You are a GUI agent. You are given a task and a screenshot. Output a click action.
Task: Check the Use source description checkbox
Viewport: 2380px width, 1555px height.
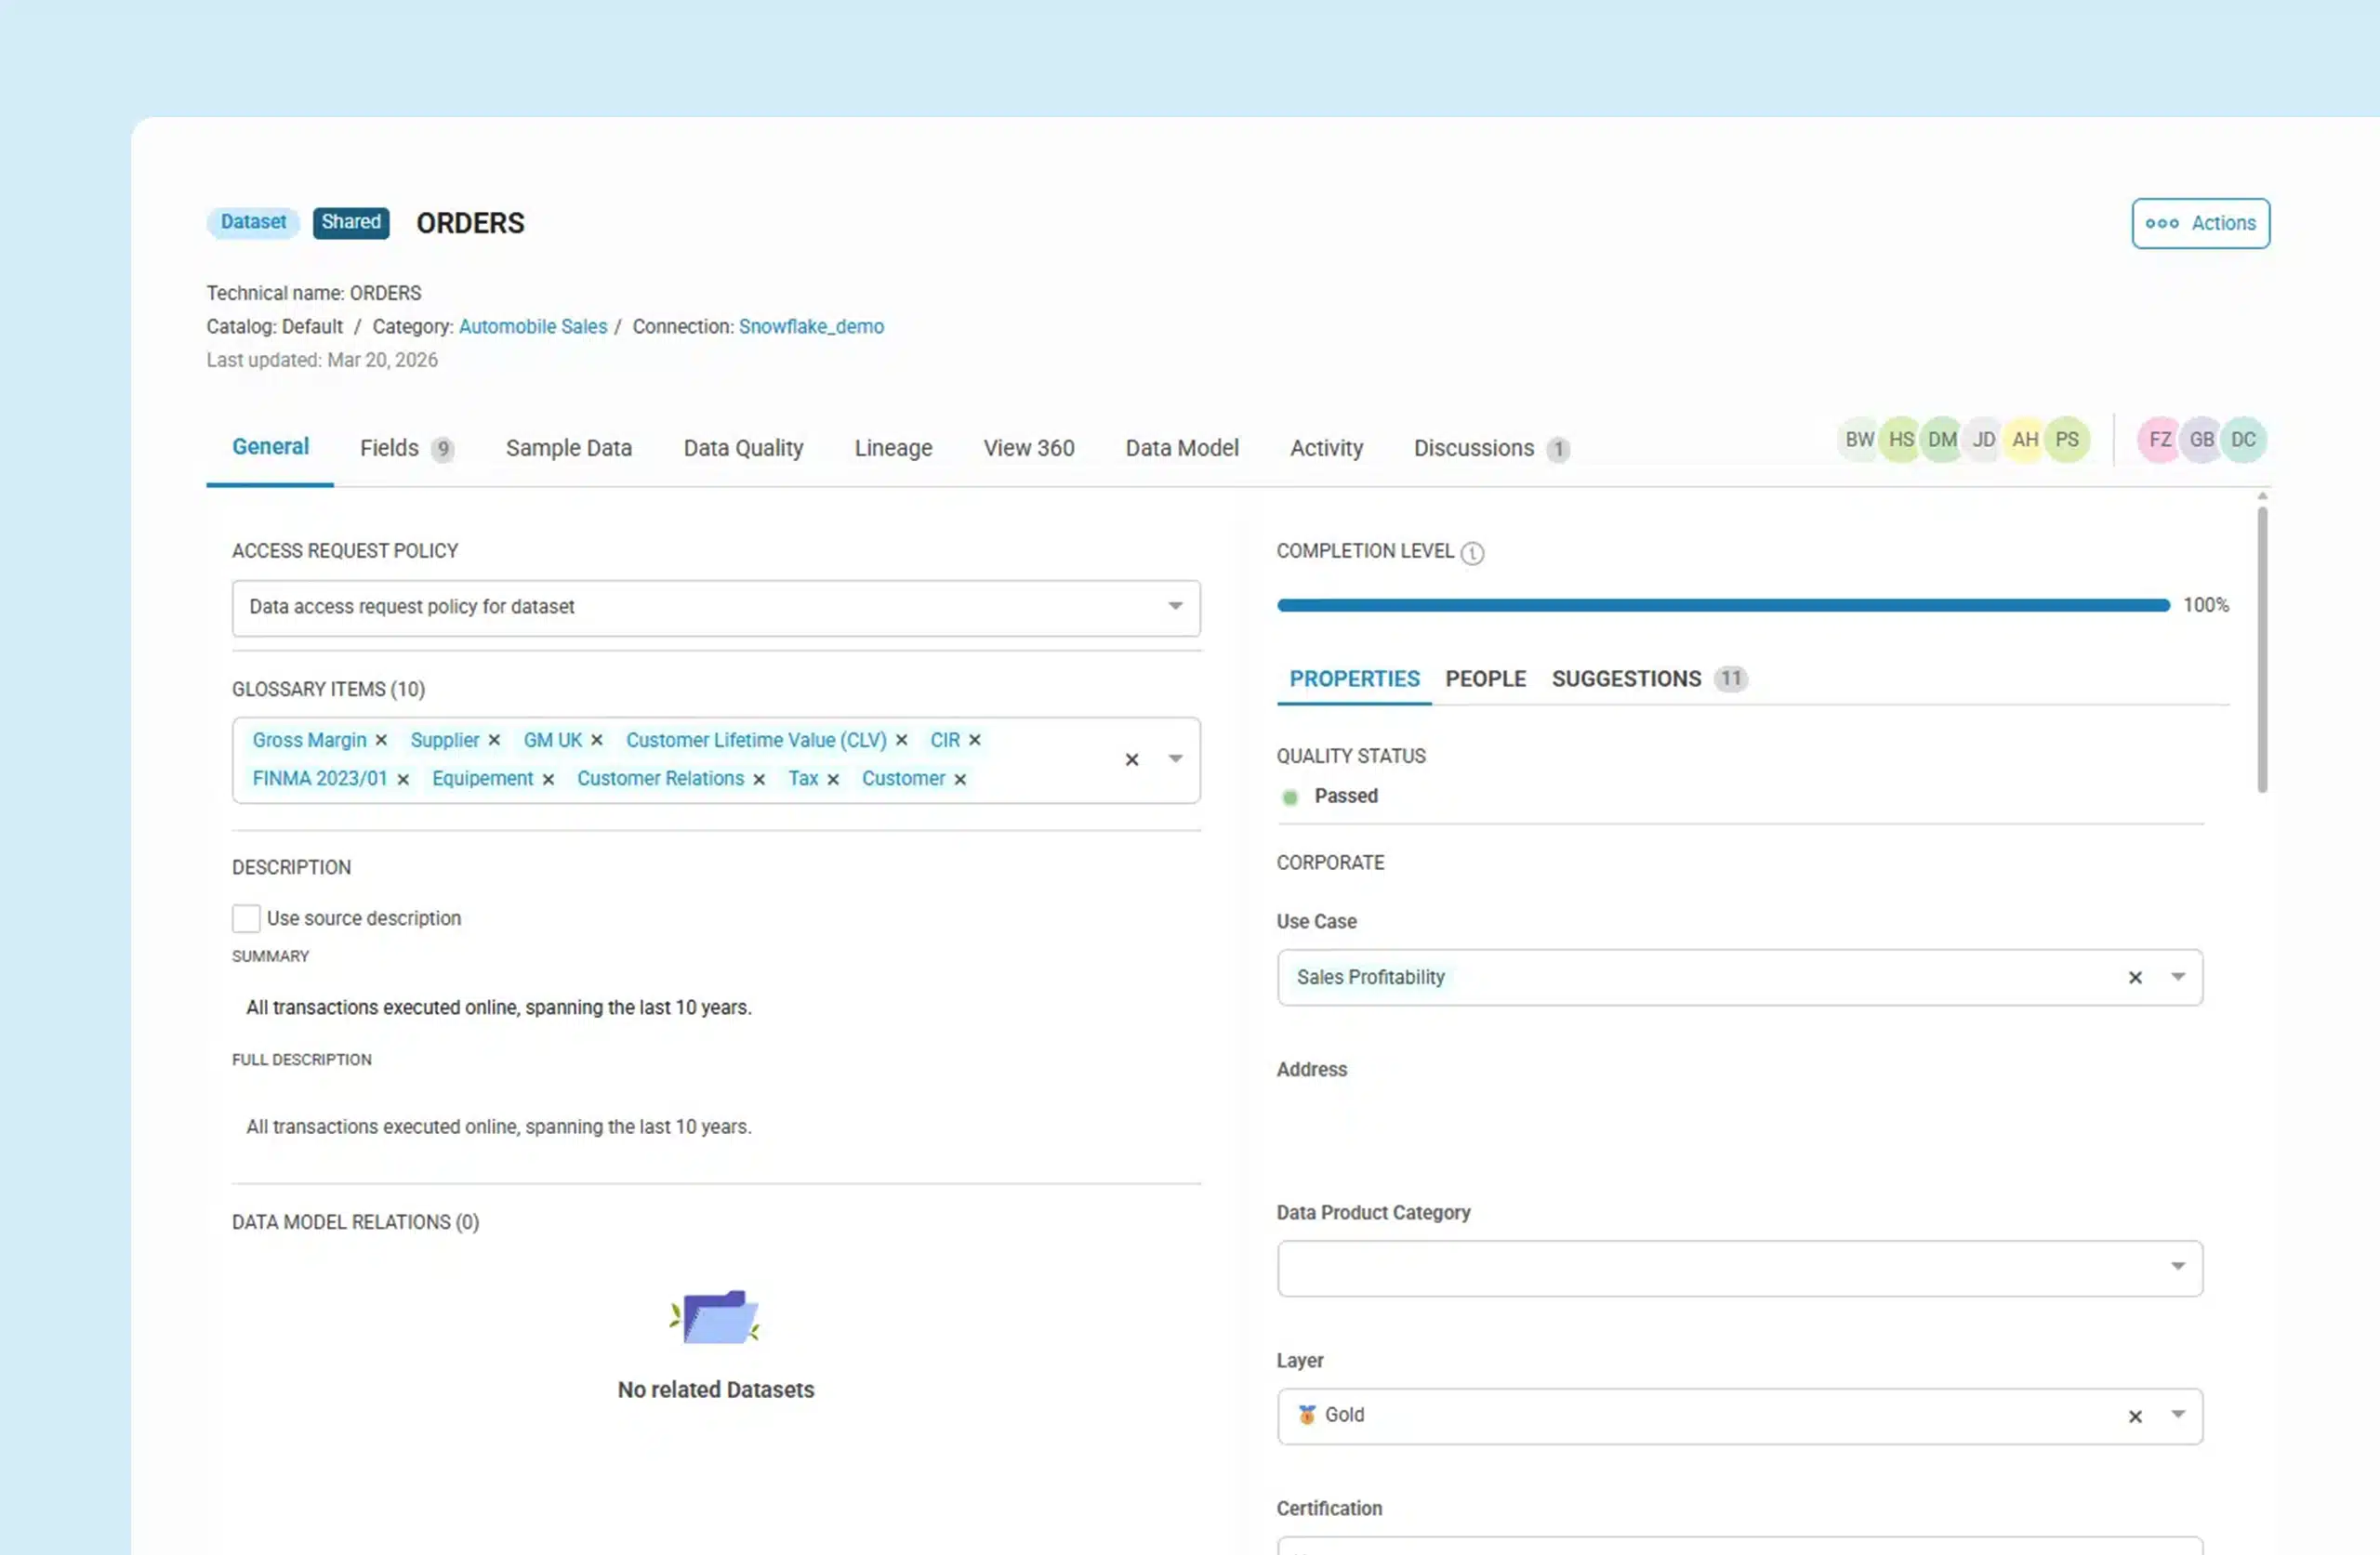(245, 918)
